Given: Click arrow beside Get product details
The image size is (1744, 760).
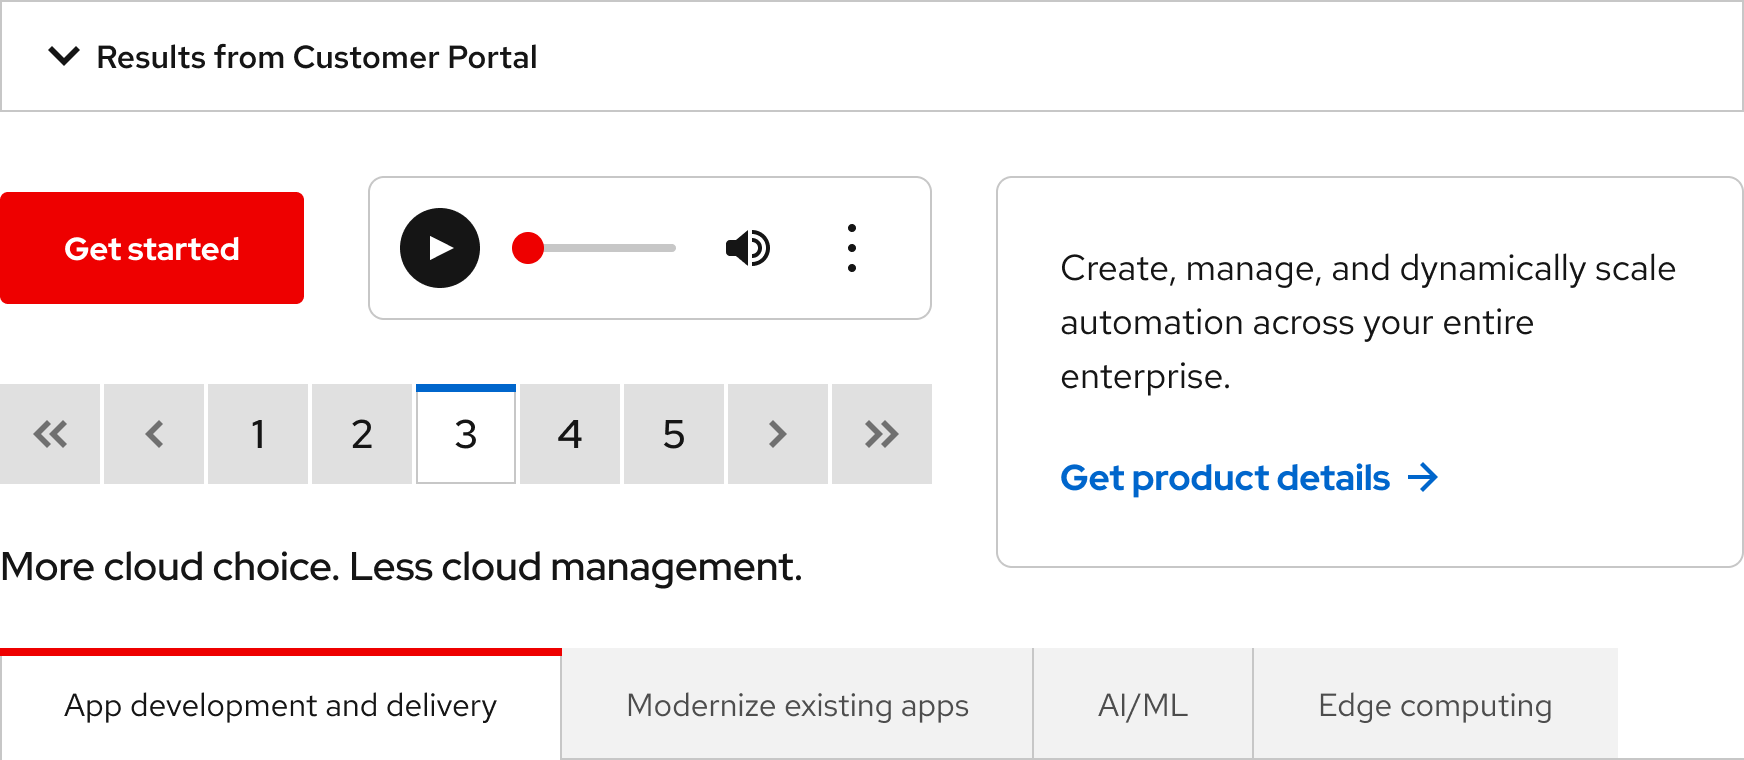Looking at the screenshot, I should pos(1422,478).
